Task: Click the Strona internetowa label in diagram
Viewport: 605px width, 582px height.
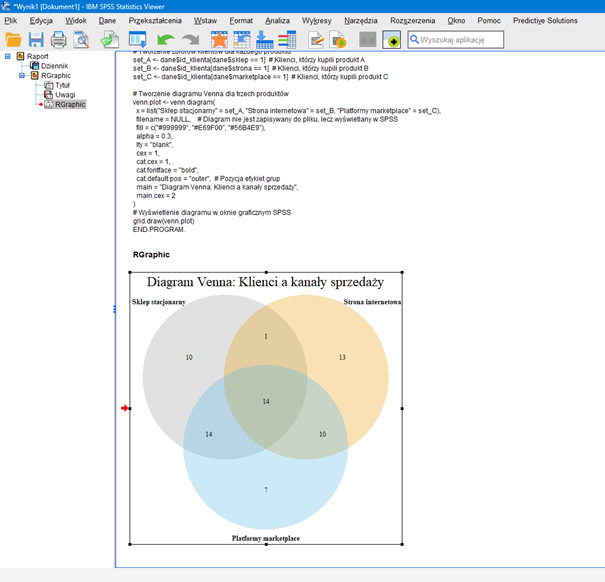Action: (x=372, y=302)
